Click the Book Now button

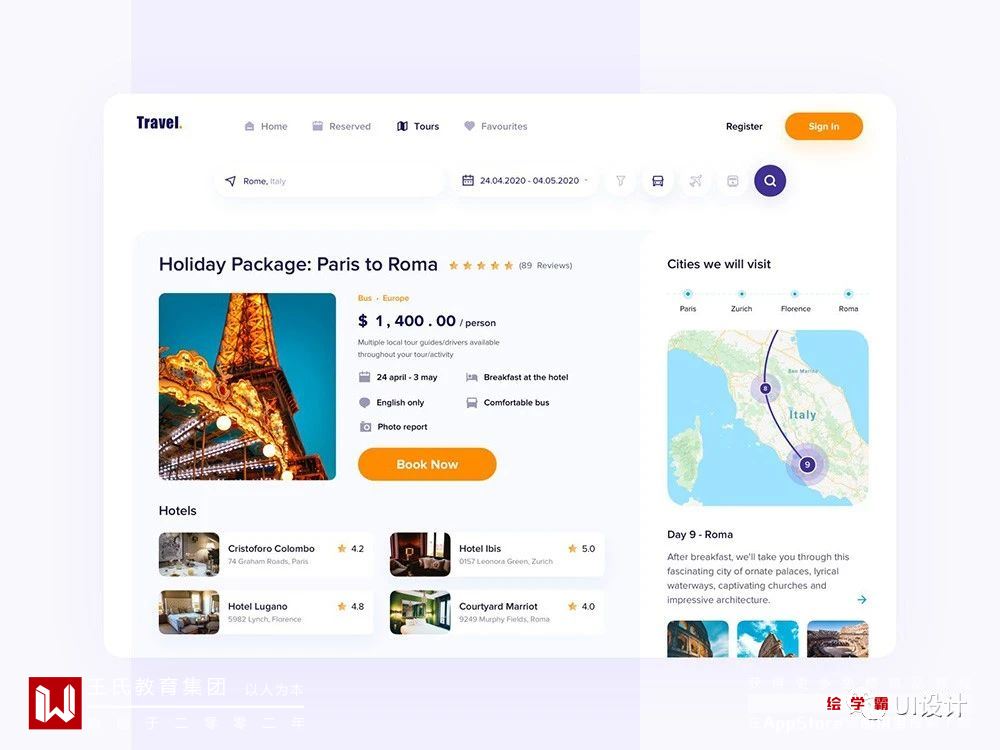coord(427,464)
